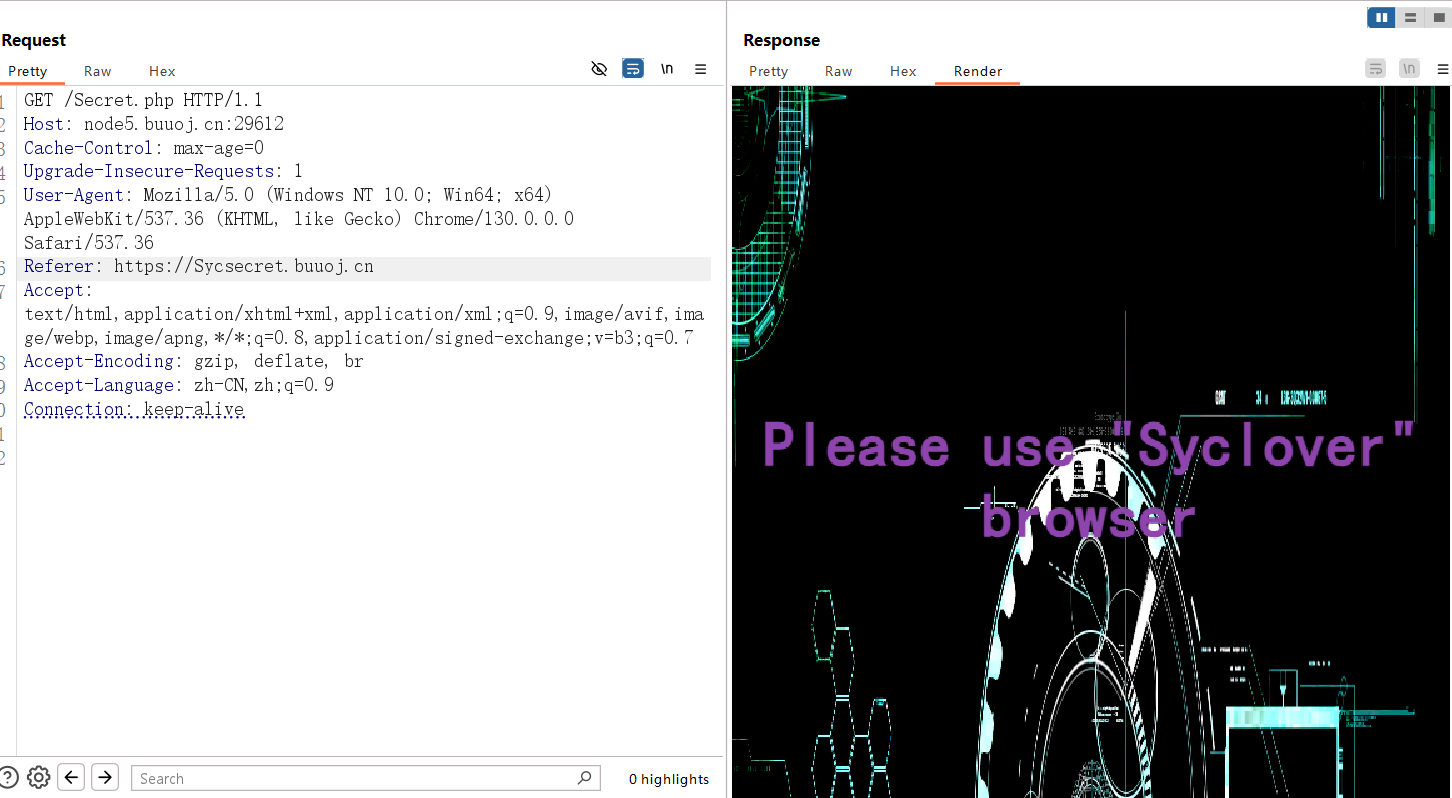Open the response Hex tab
Image resolution: width=1452 pixels, height=798 pixels.
pos(902,71)
